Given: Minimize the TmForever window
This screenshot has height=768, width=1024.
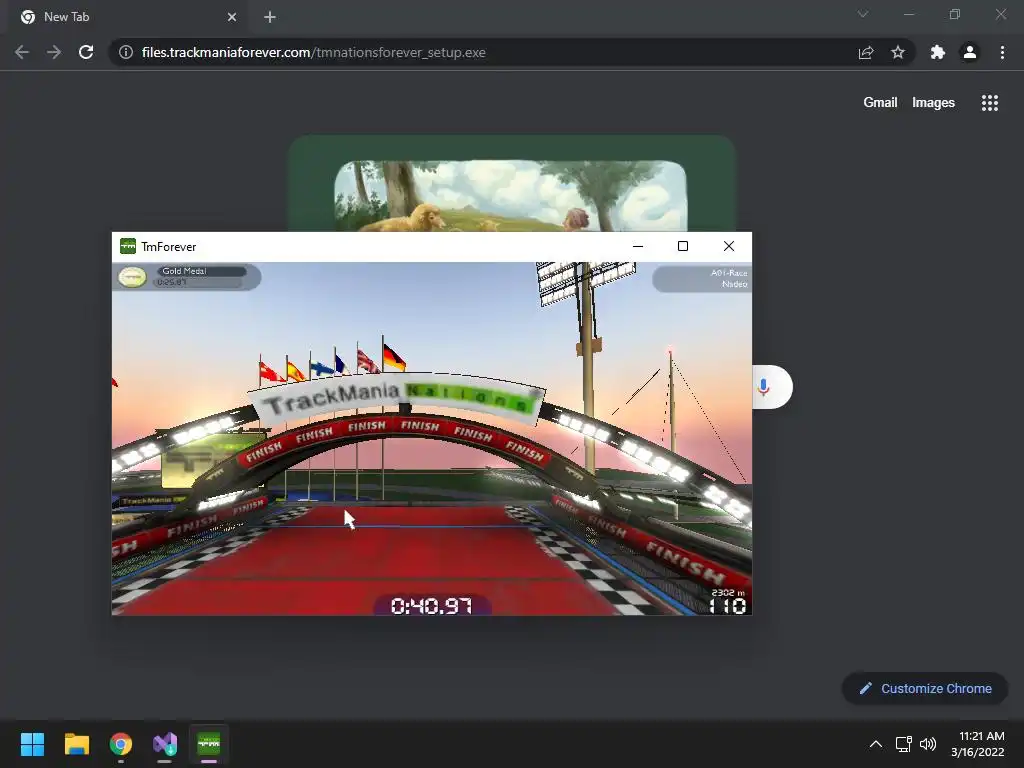Looking at the screenshot, I should 638,246.
